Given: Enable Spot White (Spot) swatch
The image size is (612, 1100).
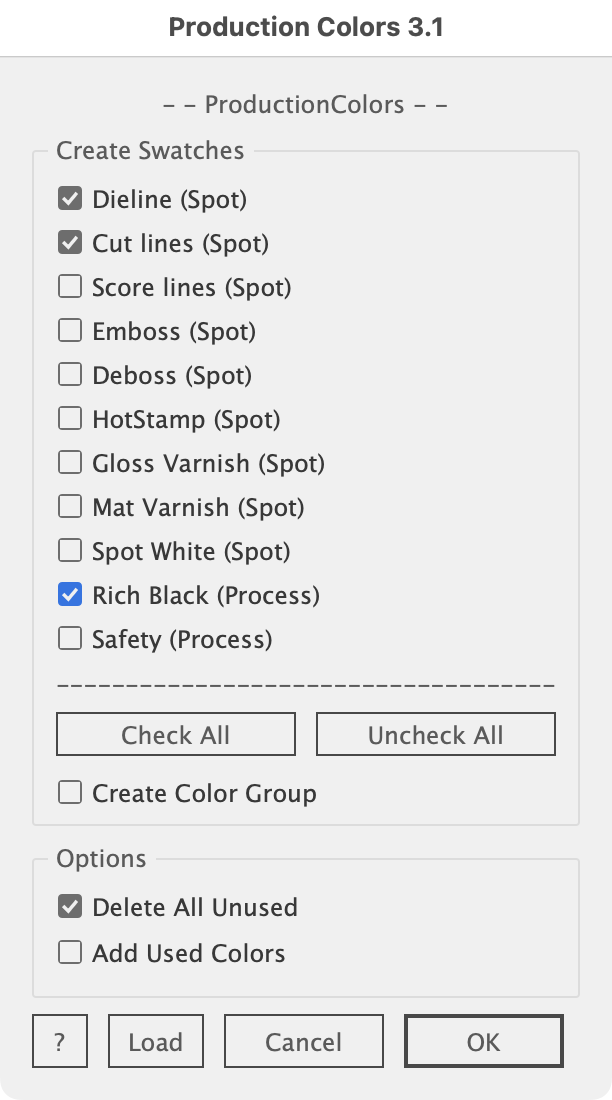Looking at the screenshot, I should [x=70, y=551].
